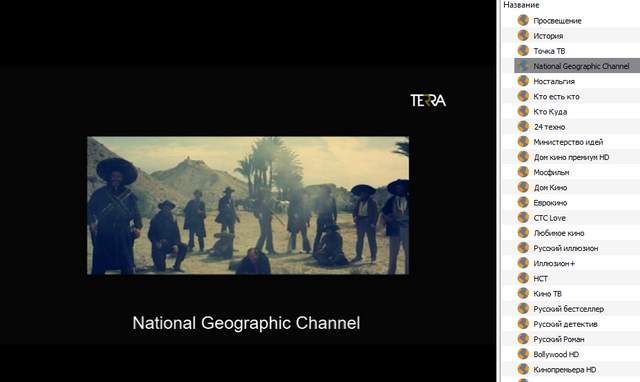This screenshot has width=640, height=382.
Task: Select the highlighted National Geographic Channel entry
Action: pyautogui.click(x=581, y=66)
